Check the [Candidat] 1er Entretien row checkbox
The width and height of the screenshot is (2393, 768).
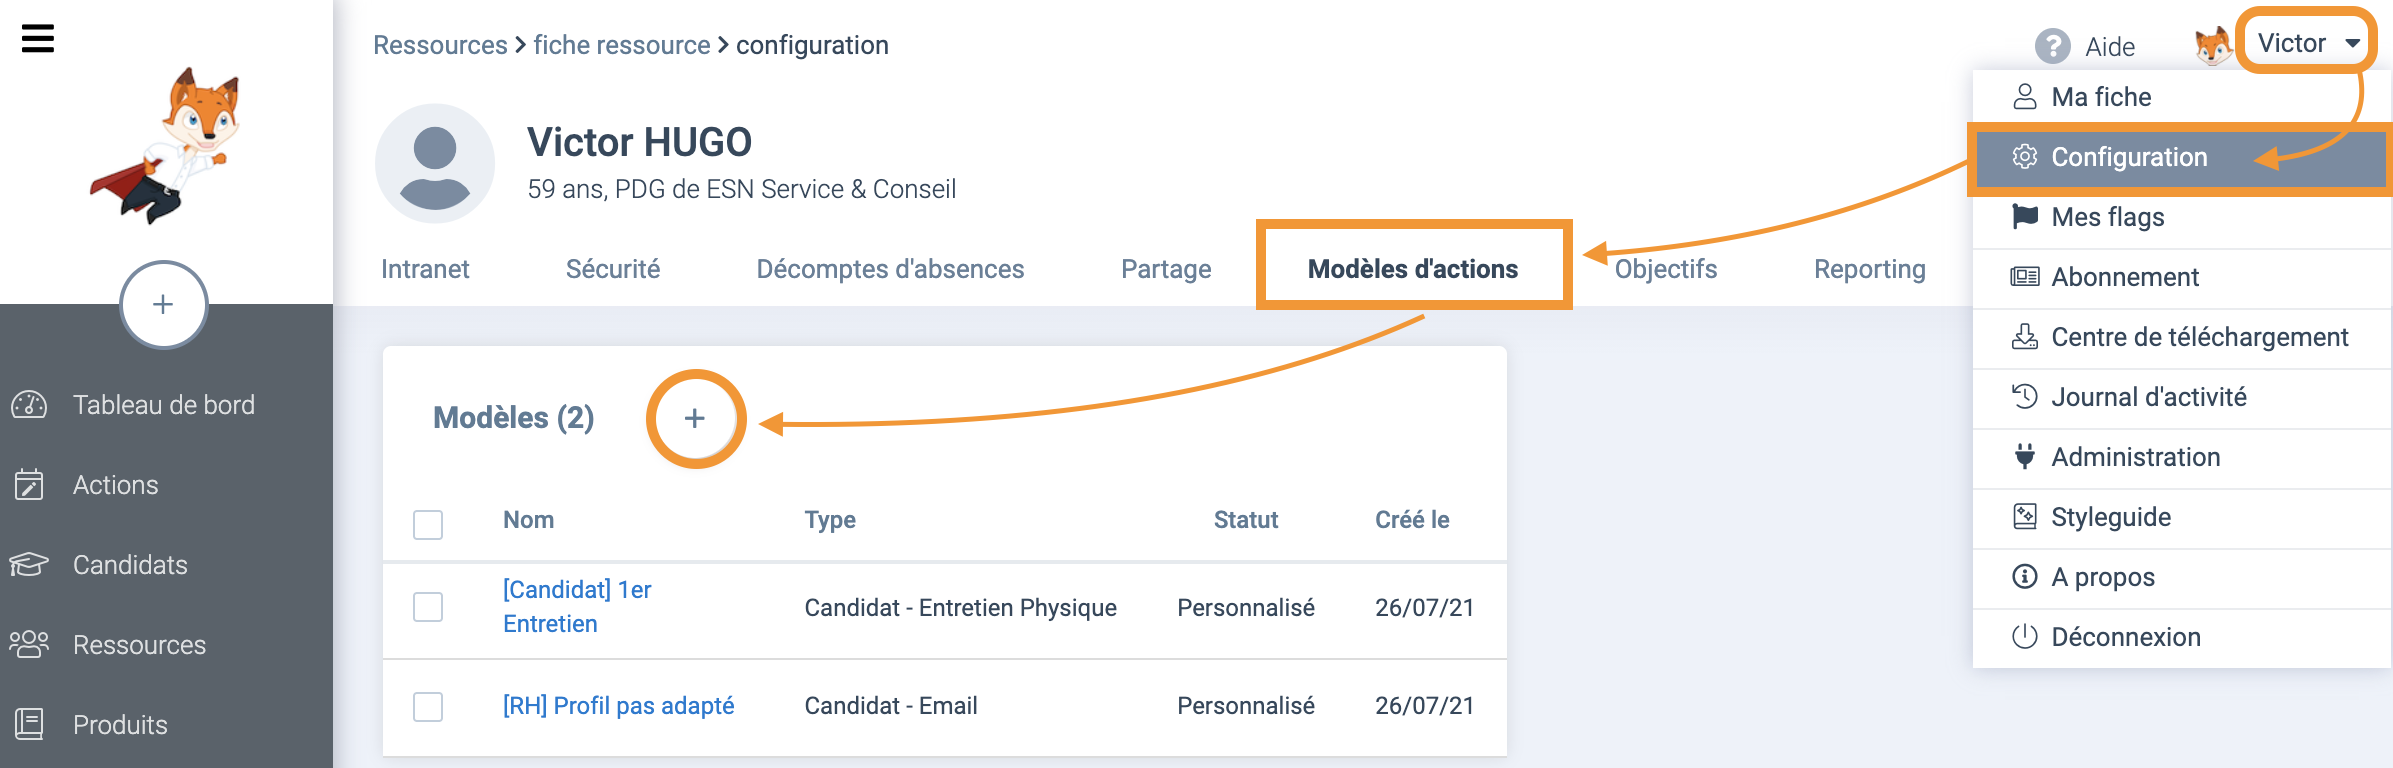[x=428, y=606]
